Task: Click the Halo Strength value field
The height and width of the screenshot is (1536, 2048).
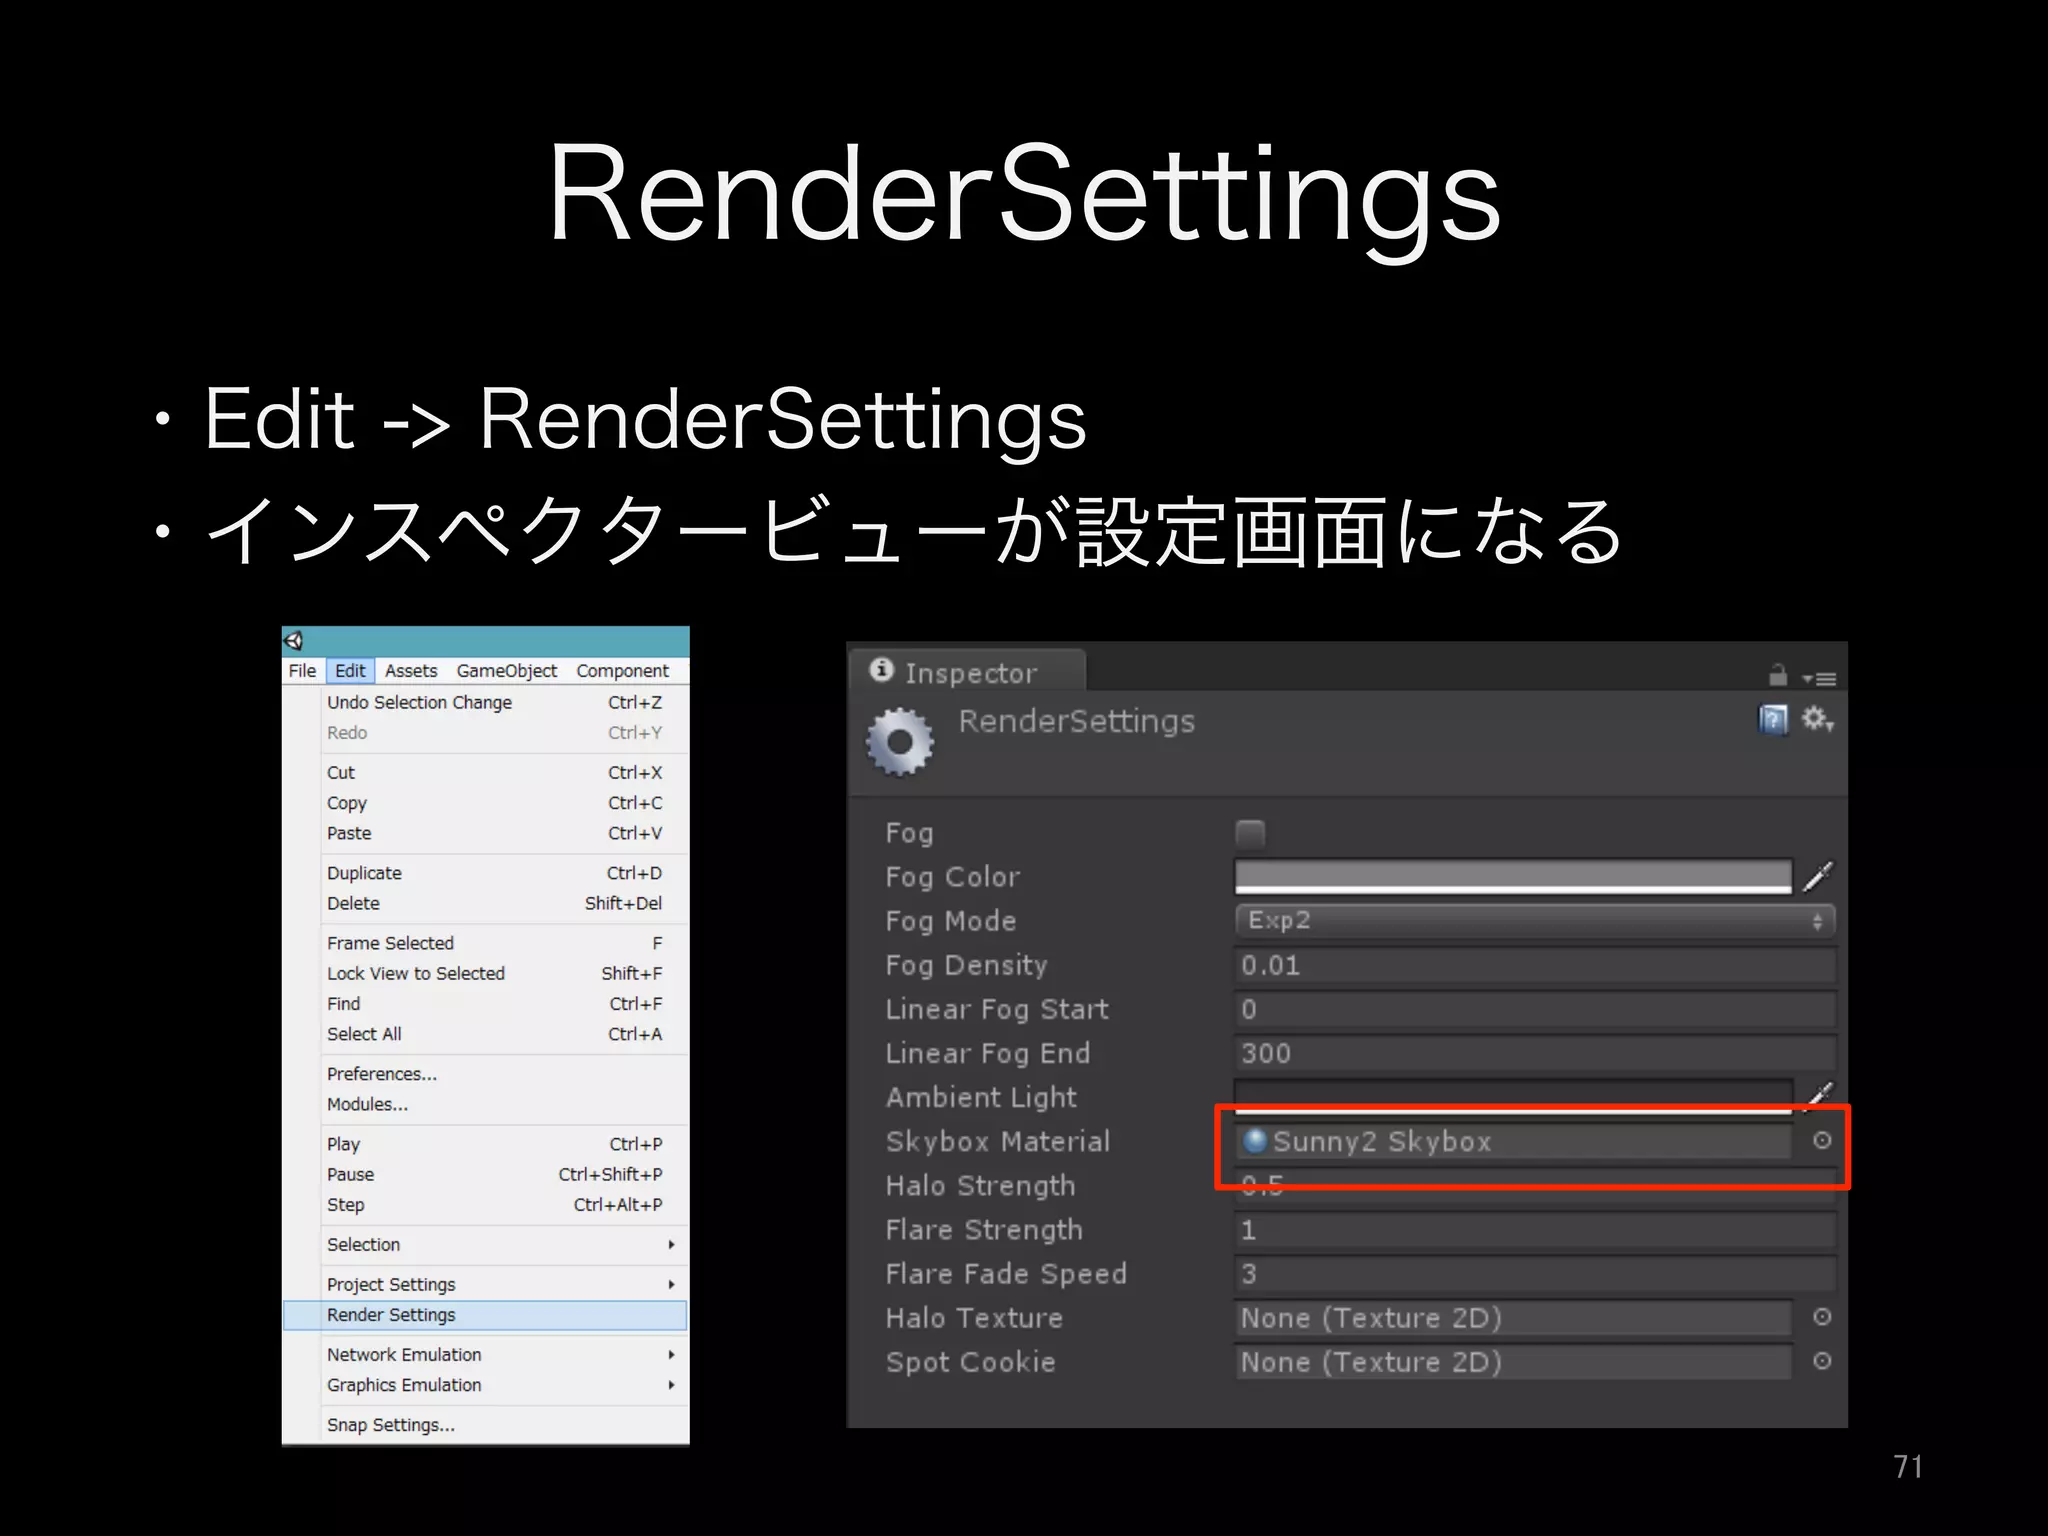Action: 1535,1185
